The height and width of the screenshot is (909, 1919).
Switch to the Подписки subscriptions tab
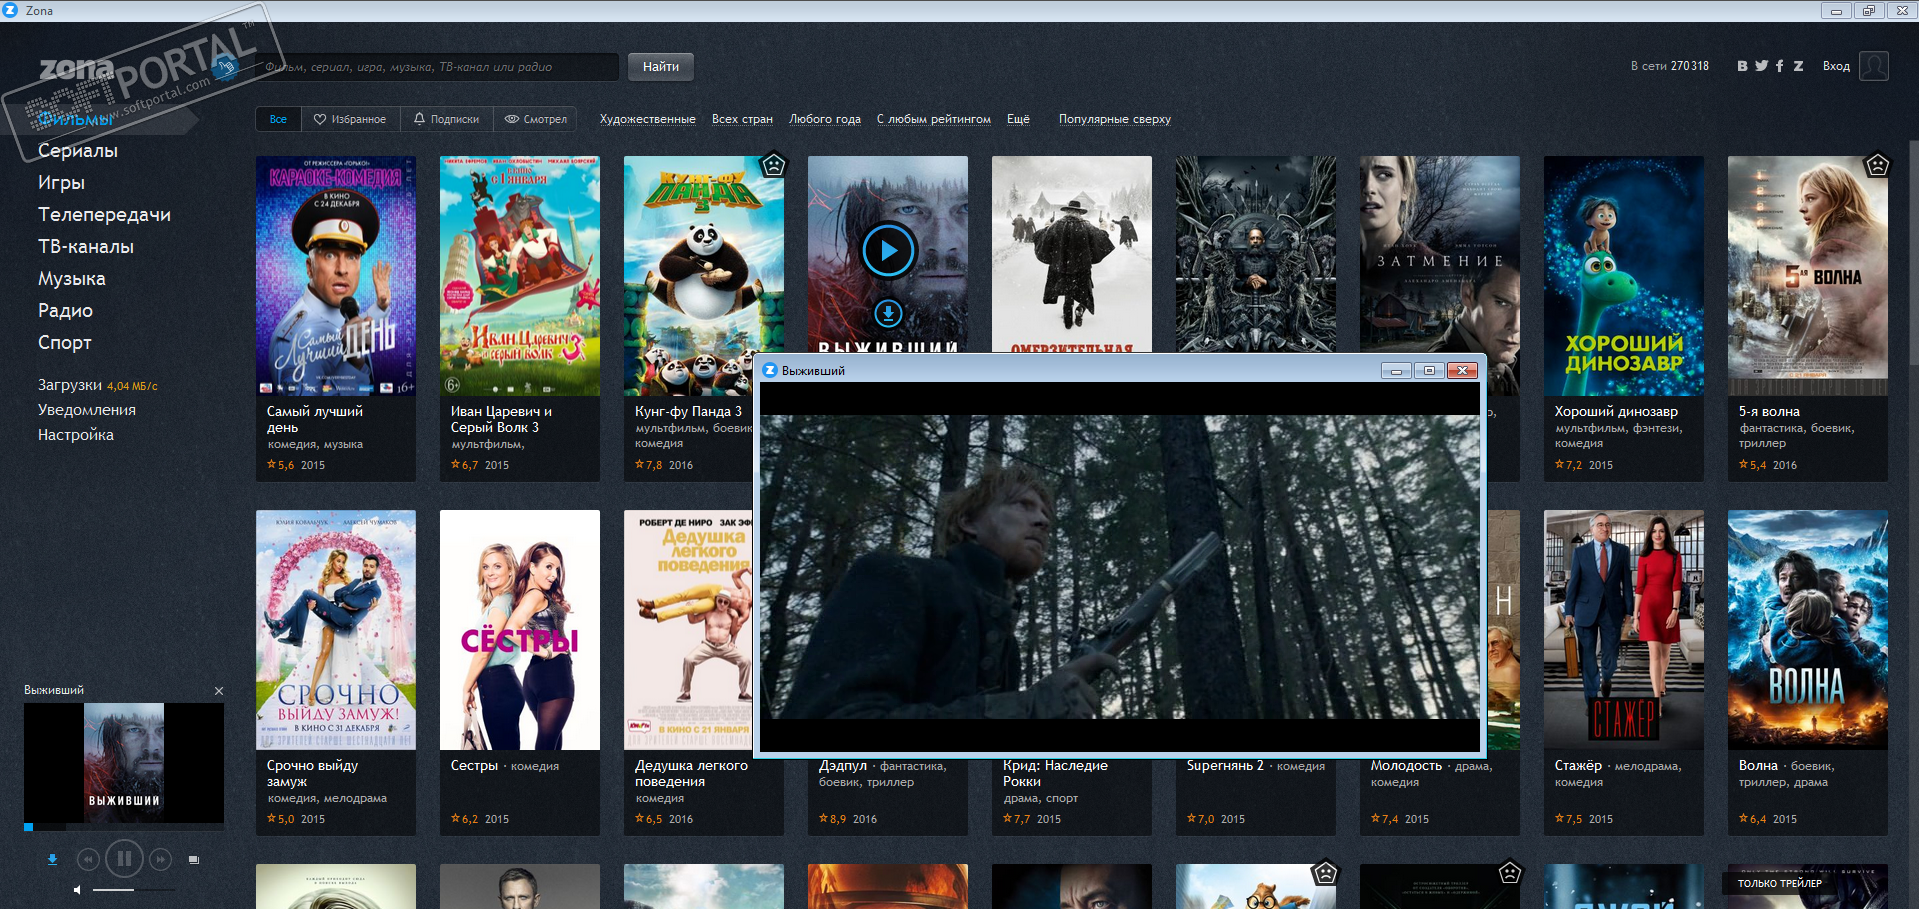446,119
